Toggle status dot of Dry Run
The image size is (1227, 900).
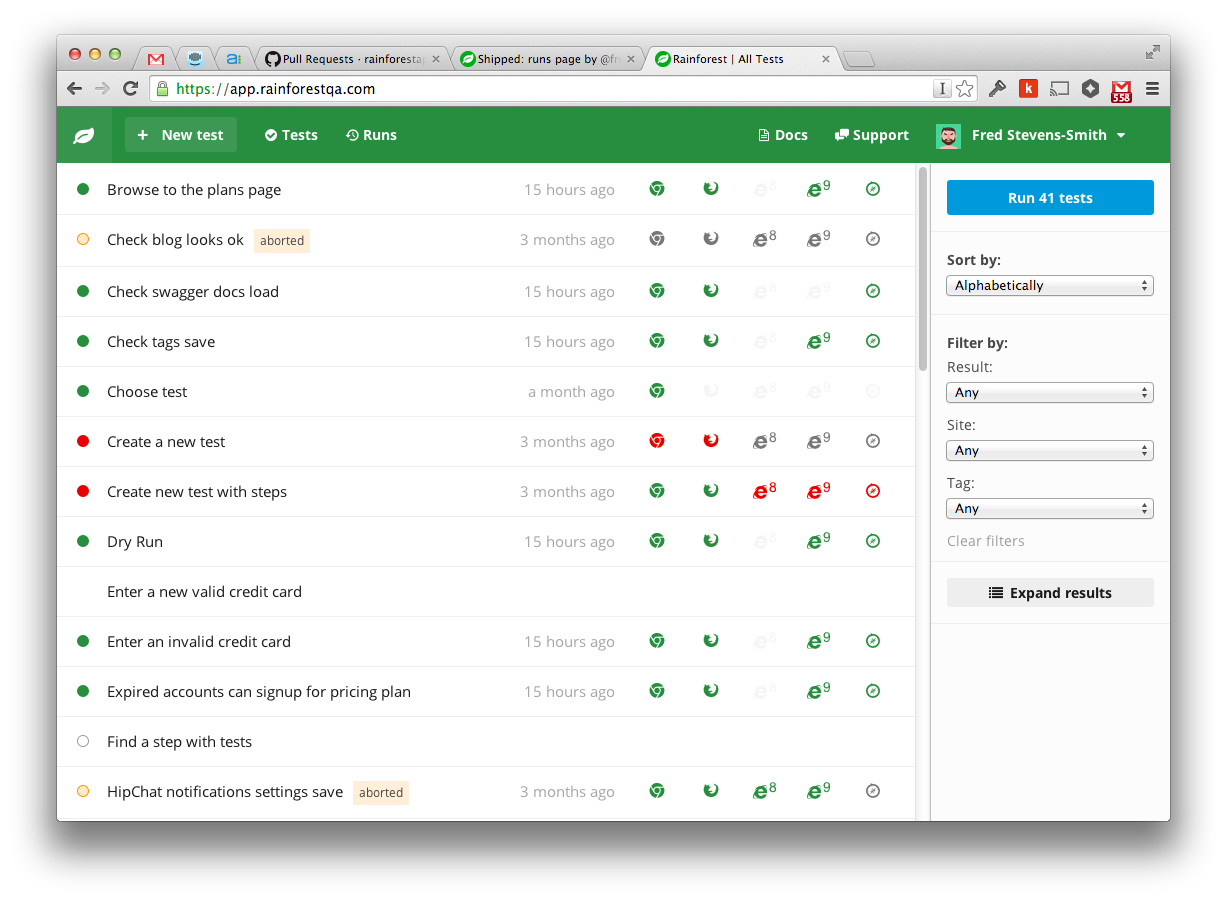[x=83, y=541]
